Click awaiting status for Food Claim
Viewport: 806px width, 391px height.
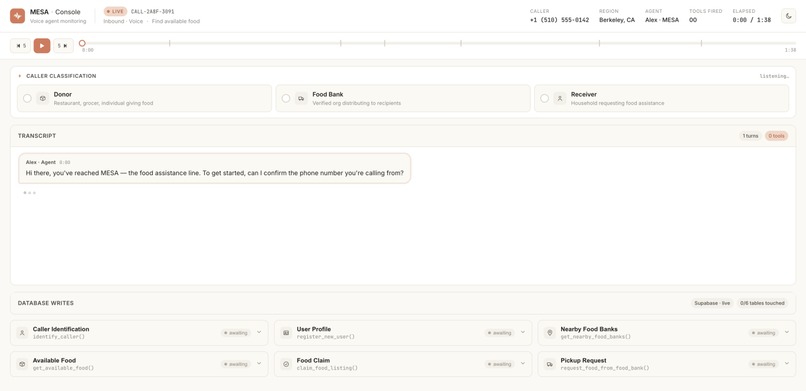coord(500,364)
